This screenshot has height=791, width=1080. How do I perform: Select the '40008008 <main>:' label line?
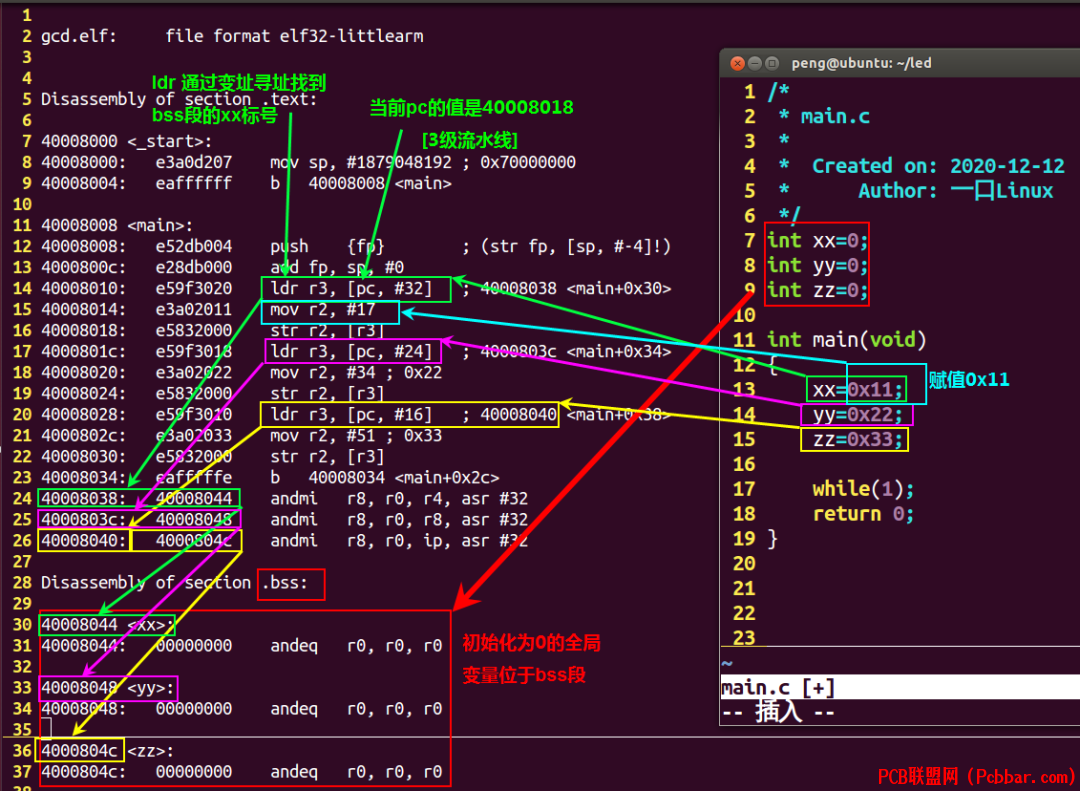[117, 225]
